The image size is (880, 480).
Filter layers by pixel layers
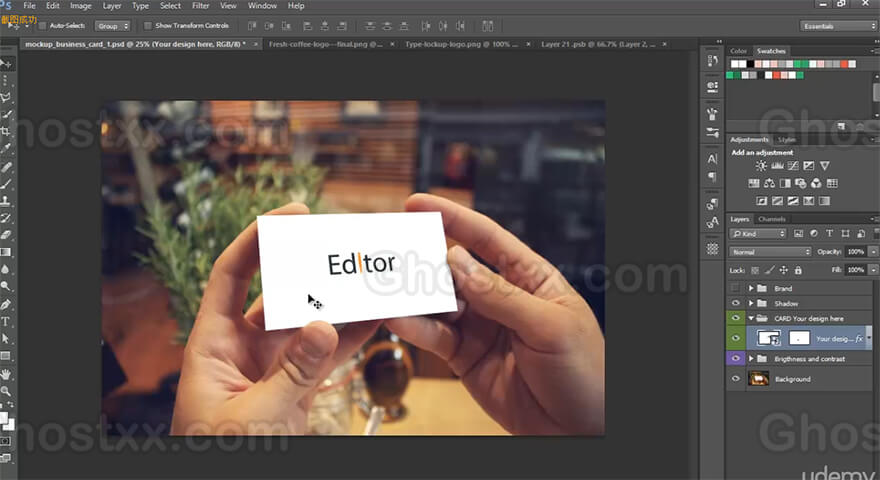tap(799, 234)
